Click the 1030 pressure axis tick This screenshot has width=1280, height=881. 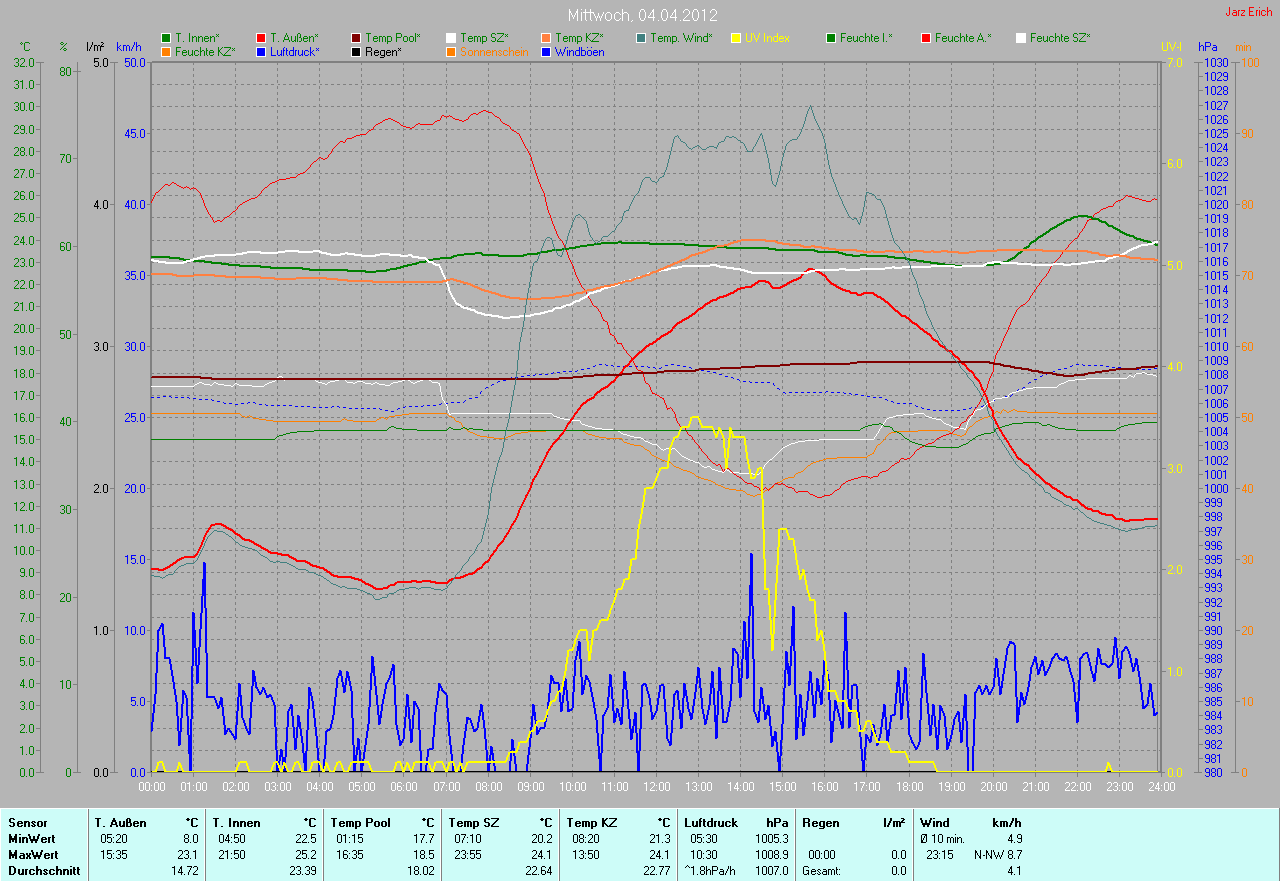pos(1215,62)
